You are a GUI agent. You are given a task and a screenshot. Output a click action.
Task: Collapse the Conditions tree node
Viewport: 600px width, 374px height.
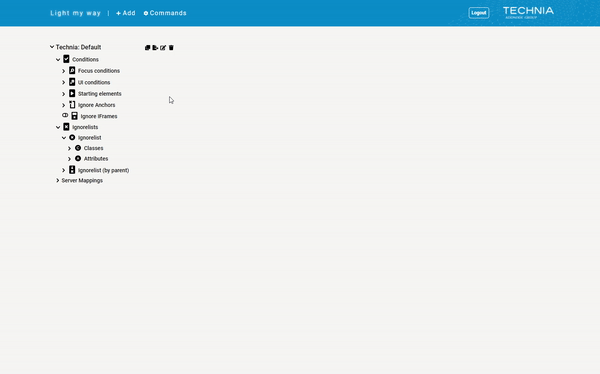58,59
